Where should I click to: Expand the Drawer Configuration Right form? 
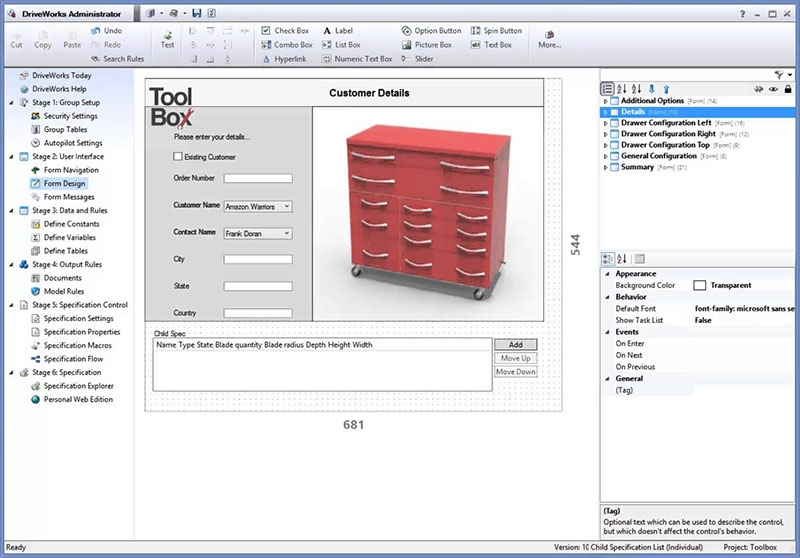[x=605, y=134]
